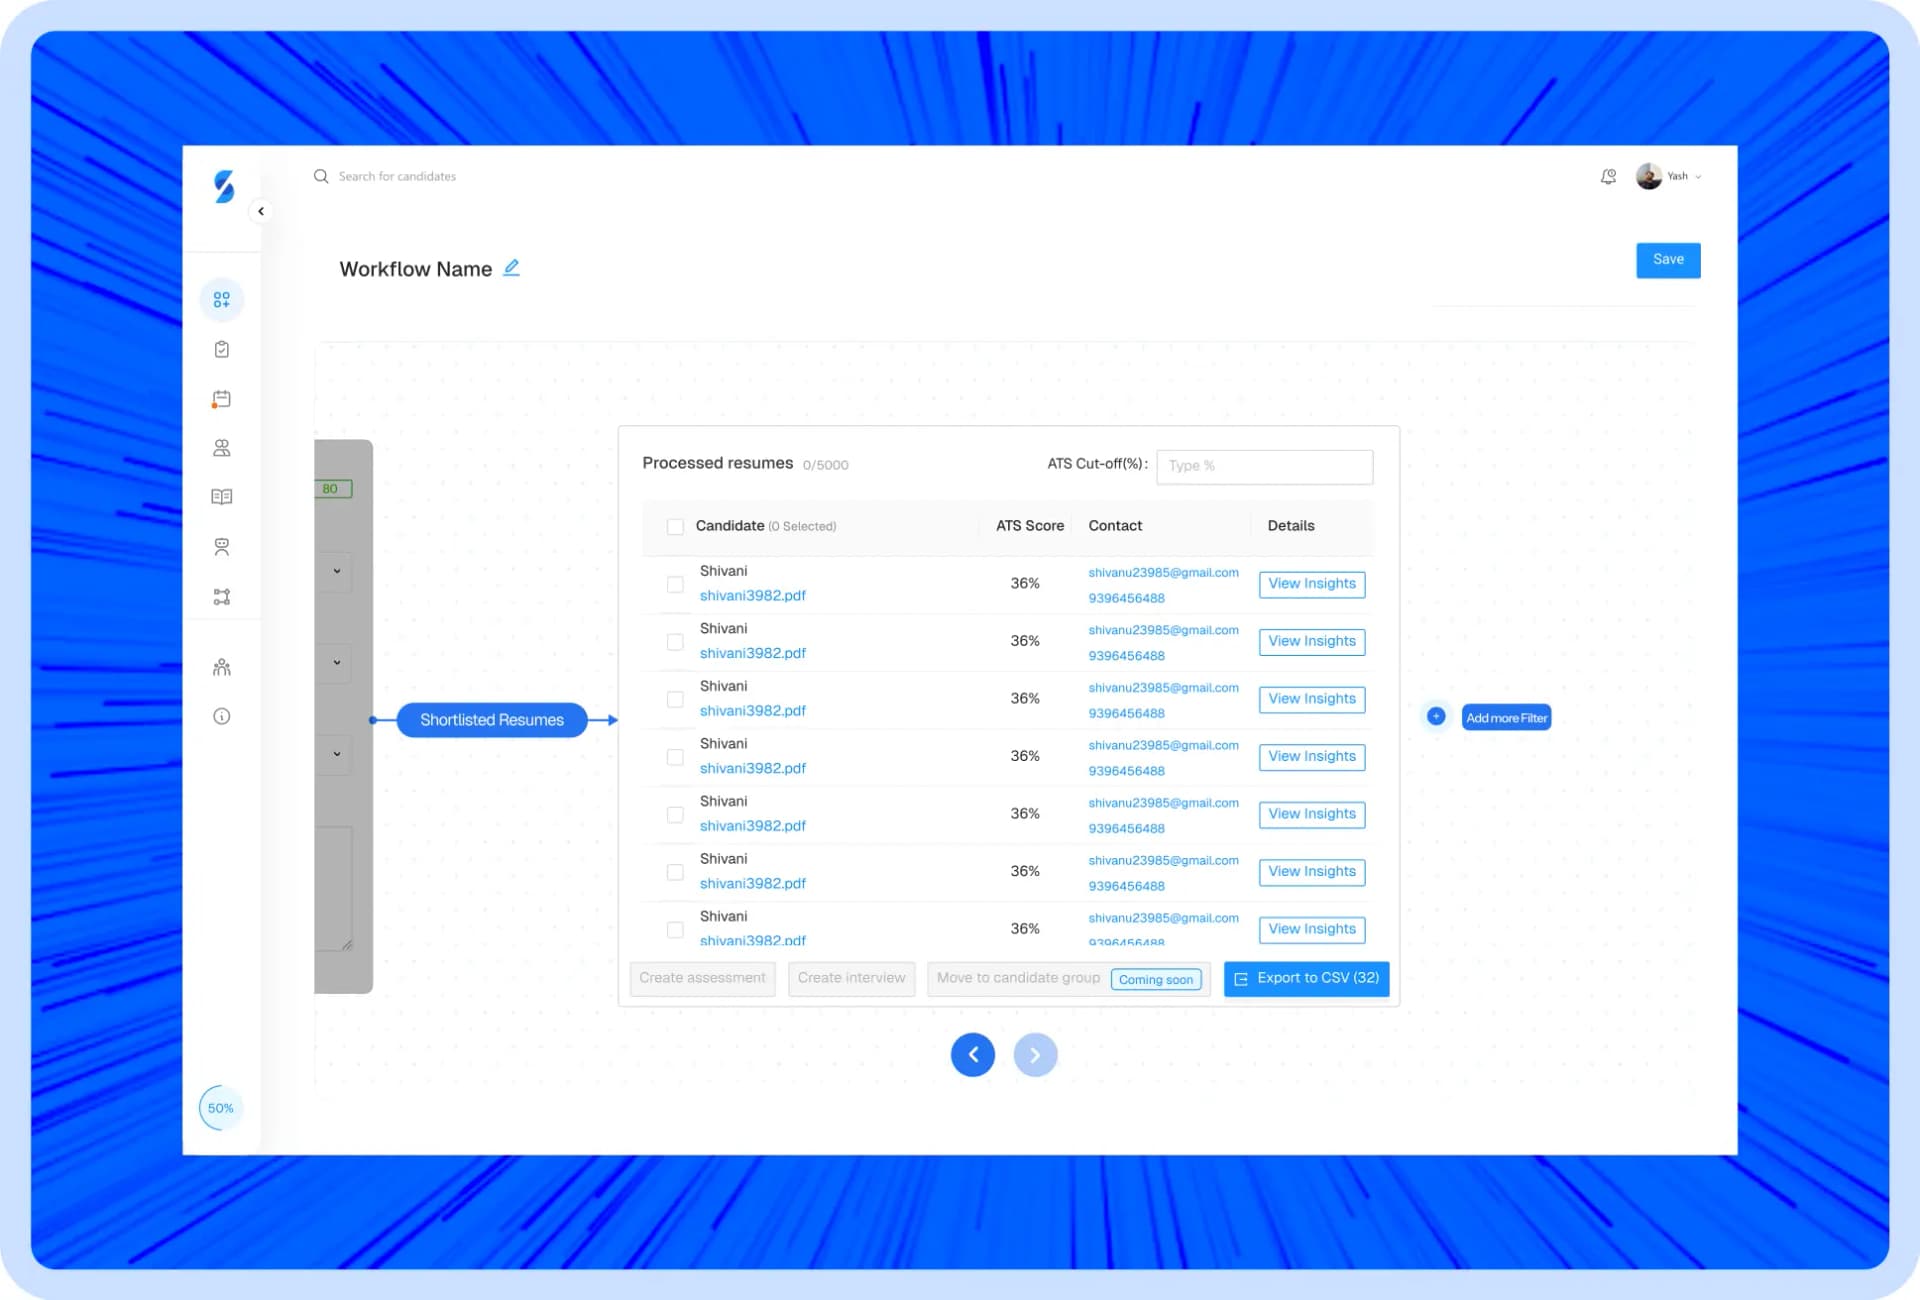Click the Save button
The height and width of the screenshot is (1300, 1920).
(1667, 259)
